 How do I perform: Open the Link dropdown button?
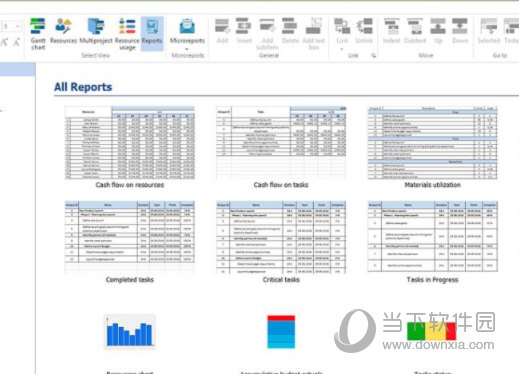(x=342, y=34)
